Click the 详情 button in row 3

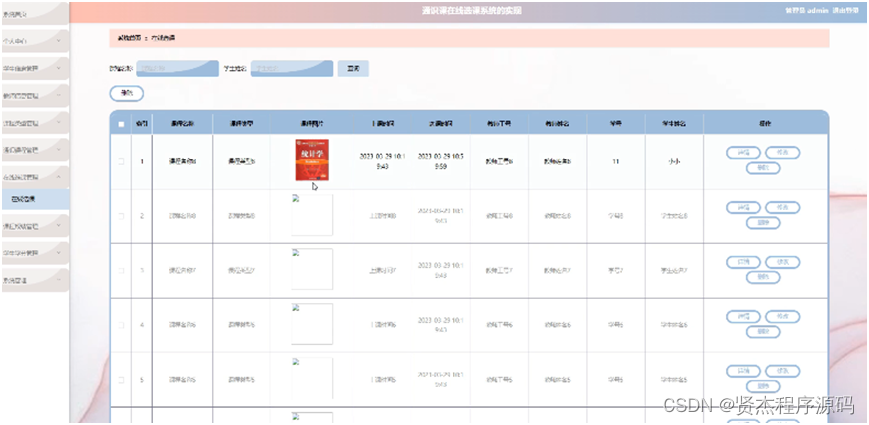pyautogui.click(x=743, y=263)
